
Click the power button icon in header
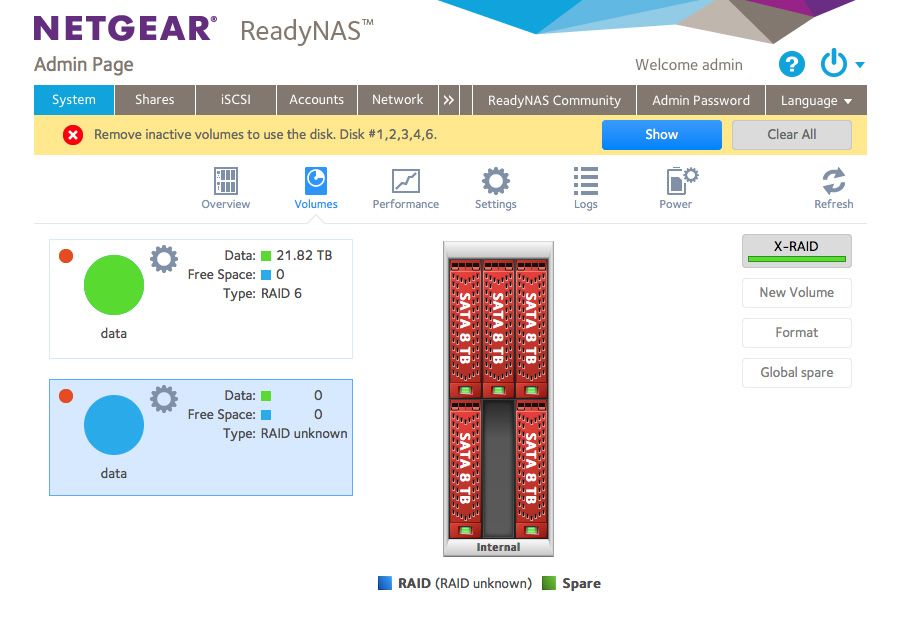(833, 63)
